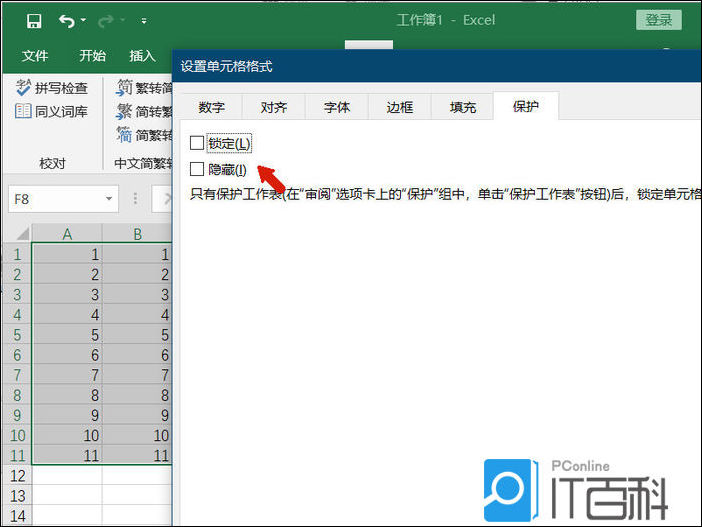
Task: Switch to the 开始 ribbon tab
Action: click(92, 56)
